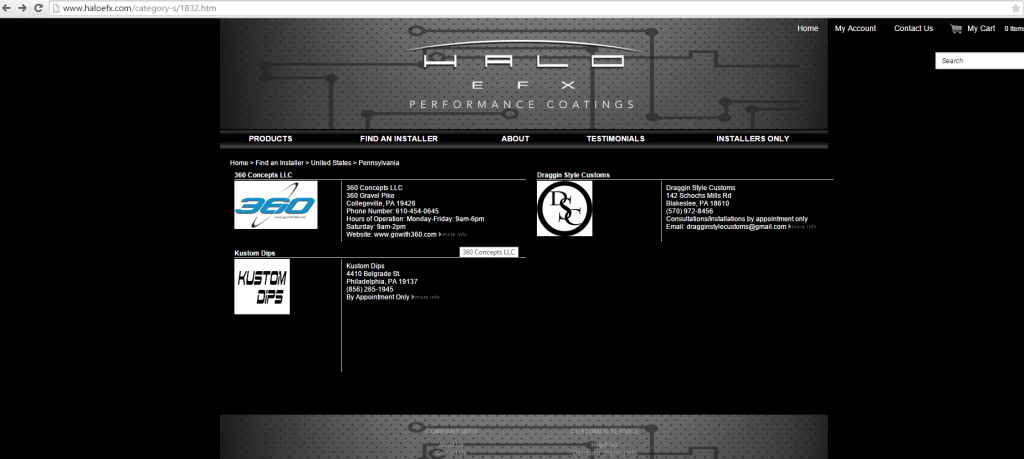The height and width of the screenshot is (459, 1024).
Task: Click the By Appointment Only text
Action: point(378,297)
